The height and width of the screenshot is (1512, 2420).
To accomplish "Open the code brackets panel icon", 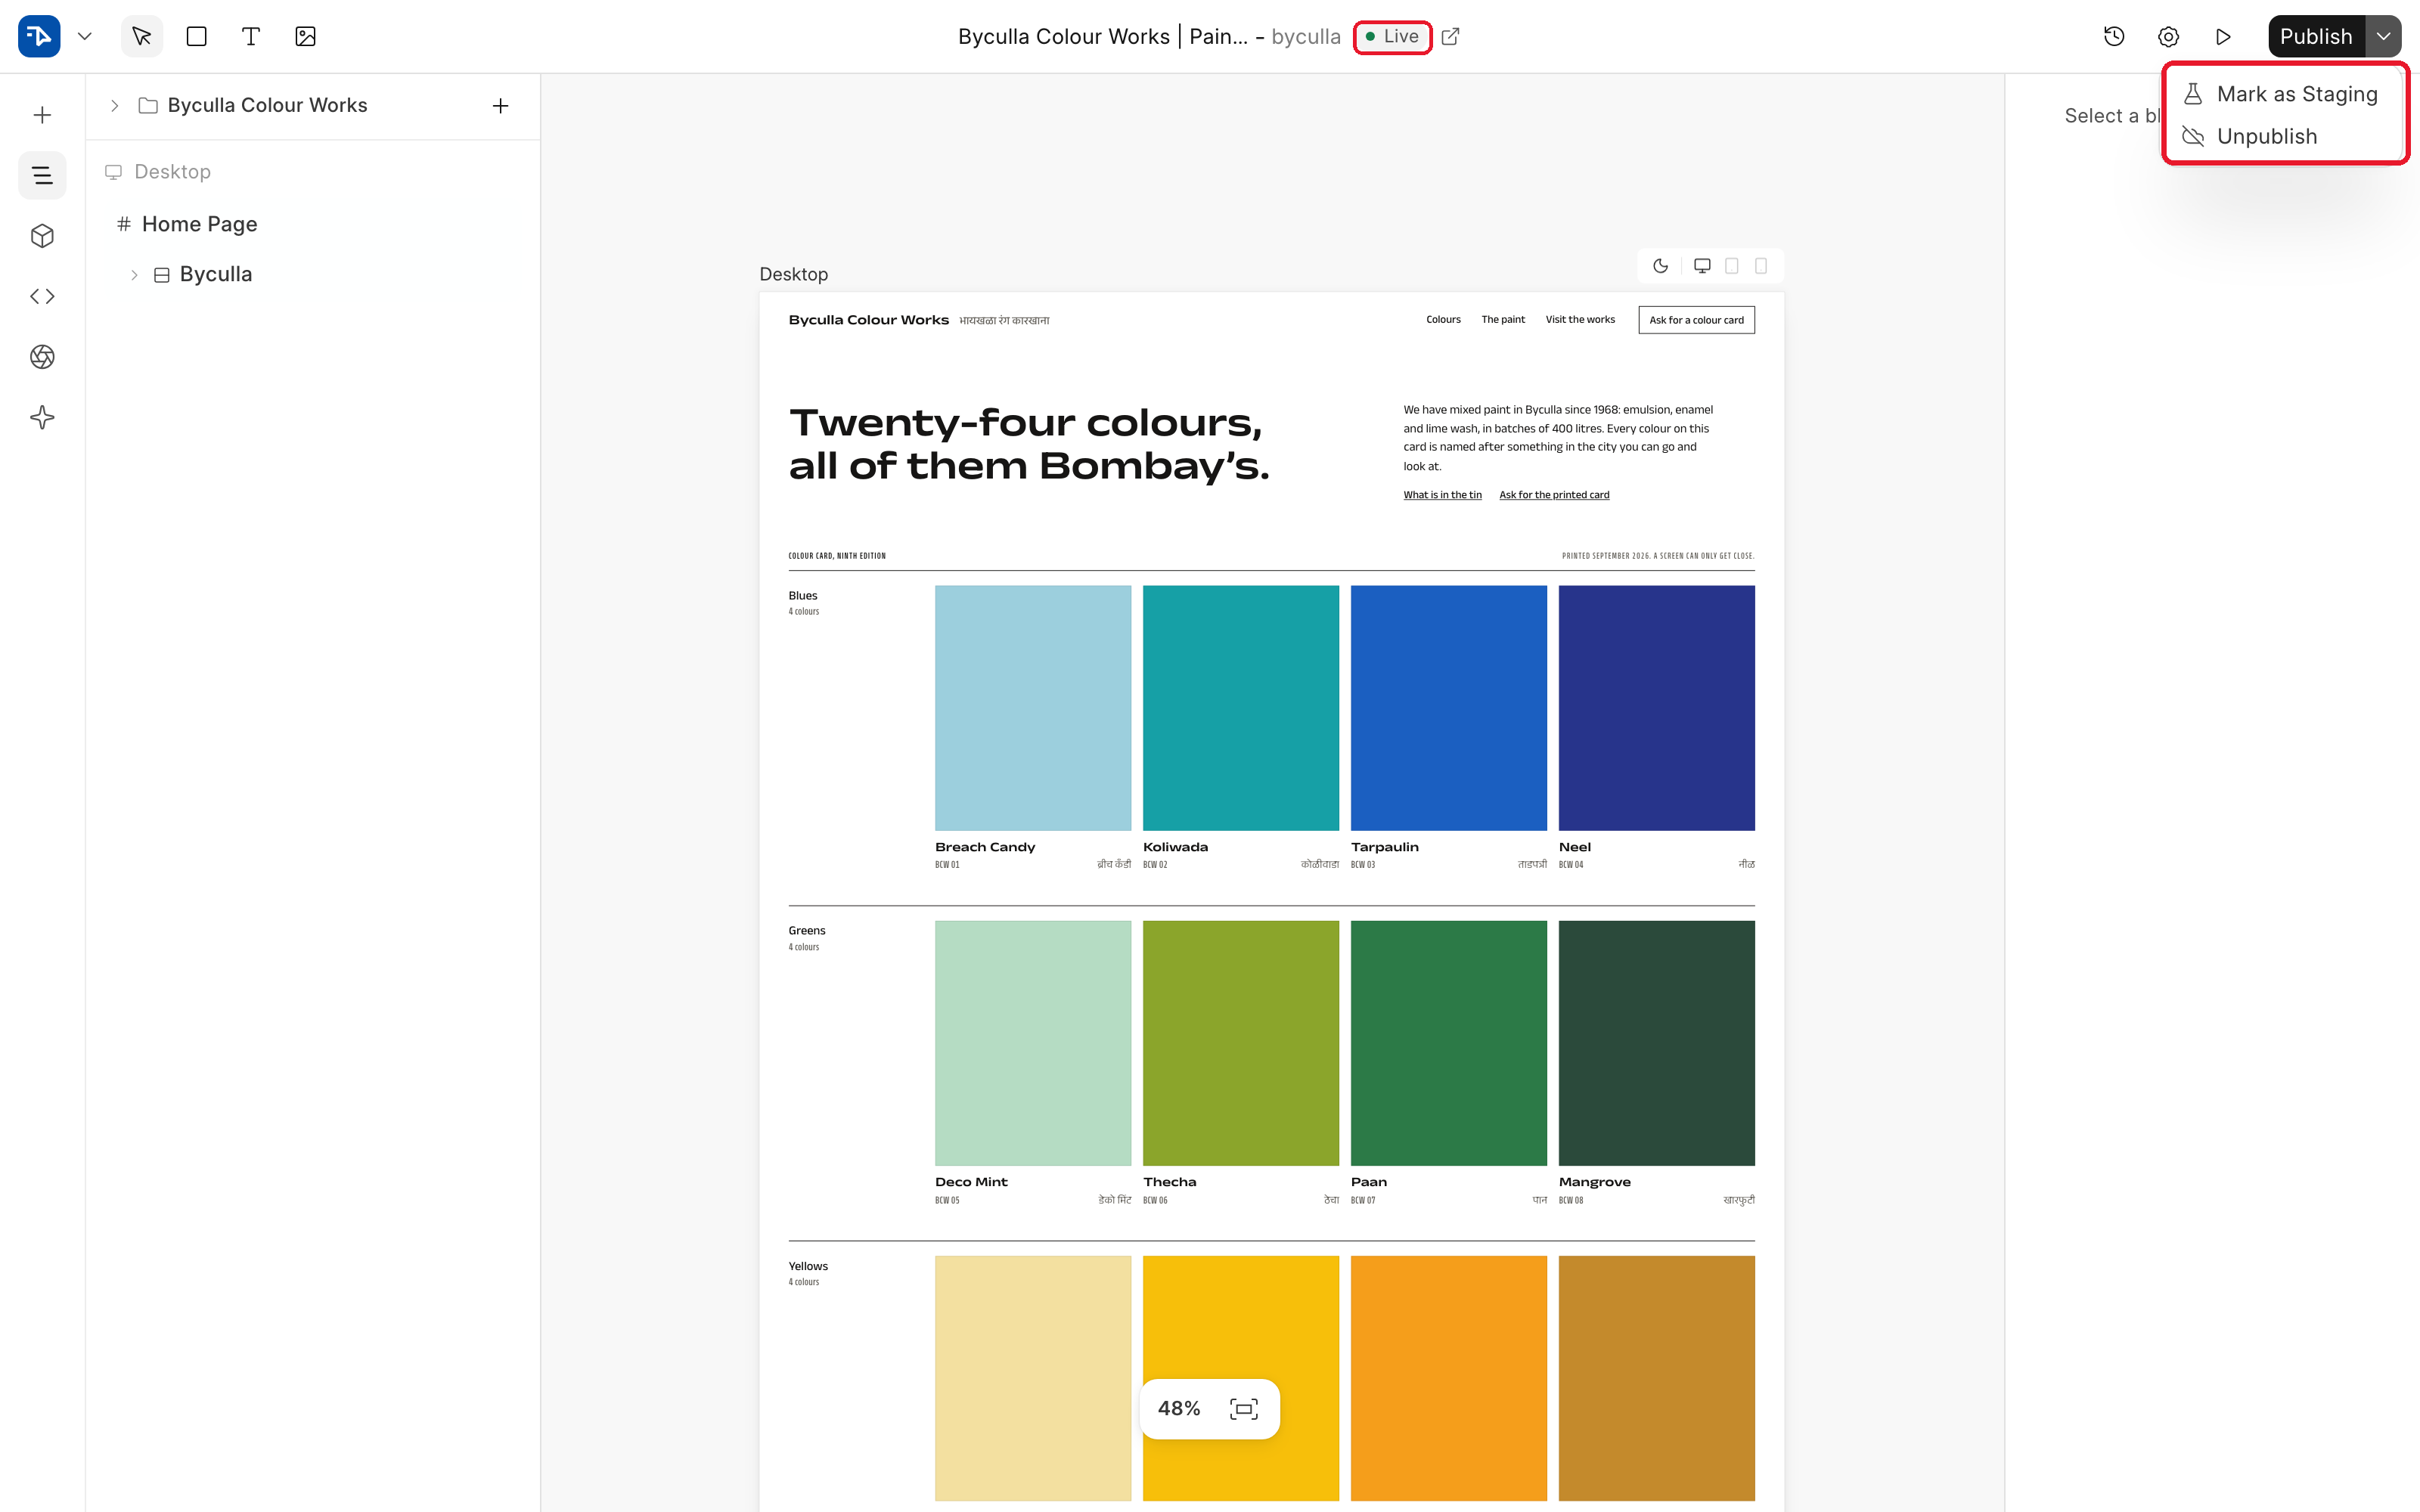I will (x=42, y=296).
